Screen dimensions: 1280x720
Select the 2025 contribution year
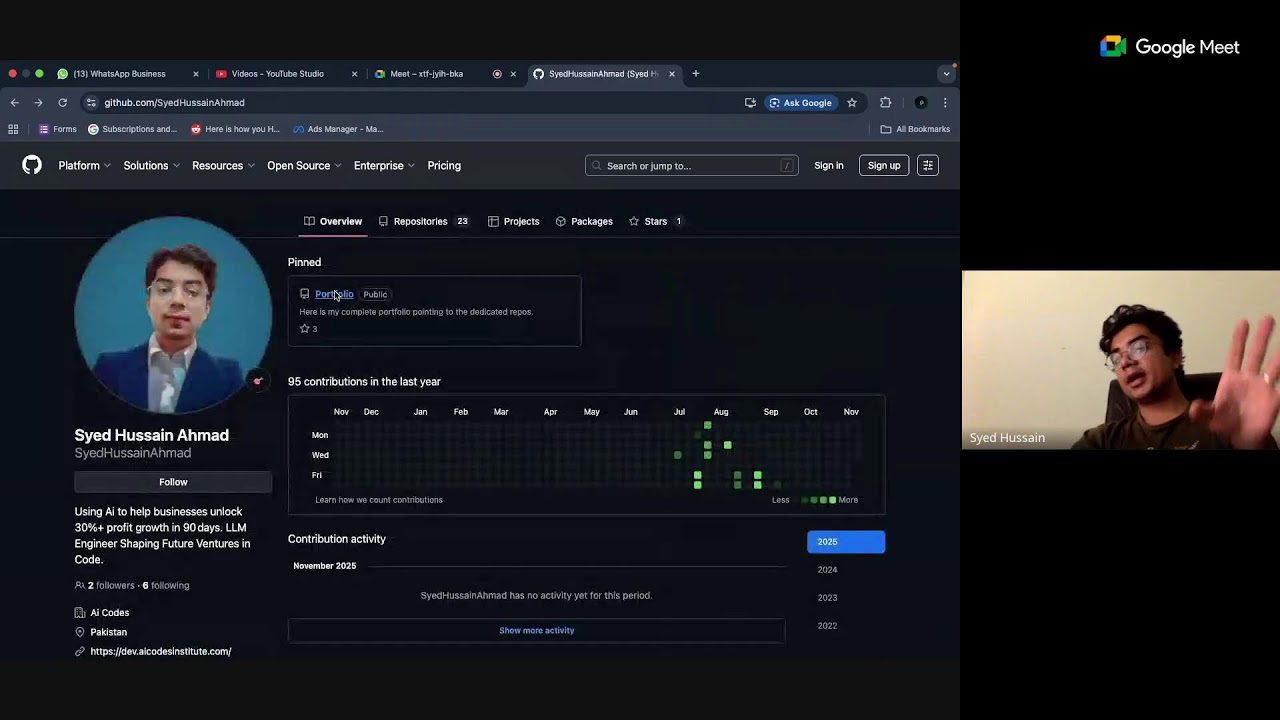click(x=846, y=542)
